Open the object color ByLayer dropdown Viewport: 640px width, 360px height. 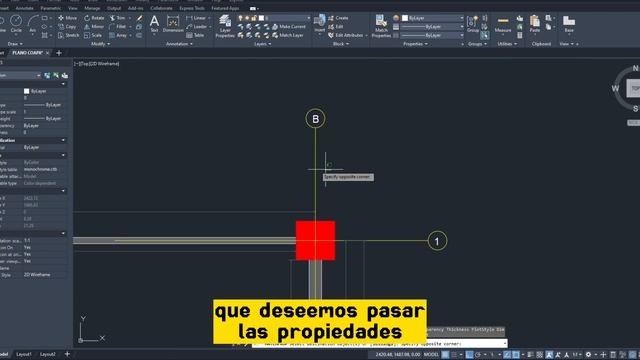(x=433, y=18)
